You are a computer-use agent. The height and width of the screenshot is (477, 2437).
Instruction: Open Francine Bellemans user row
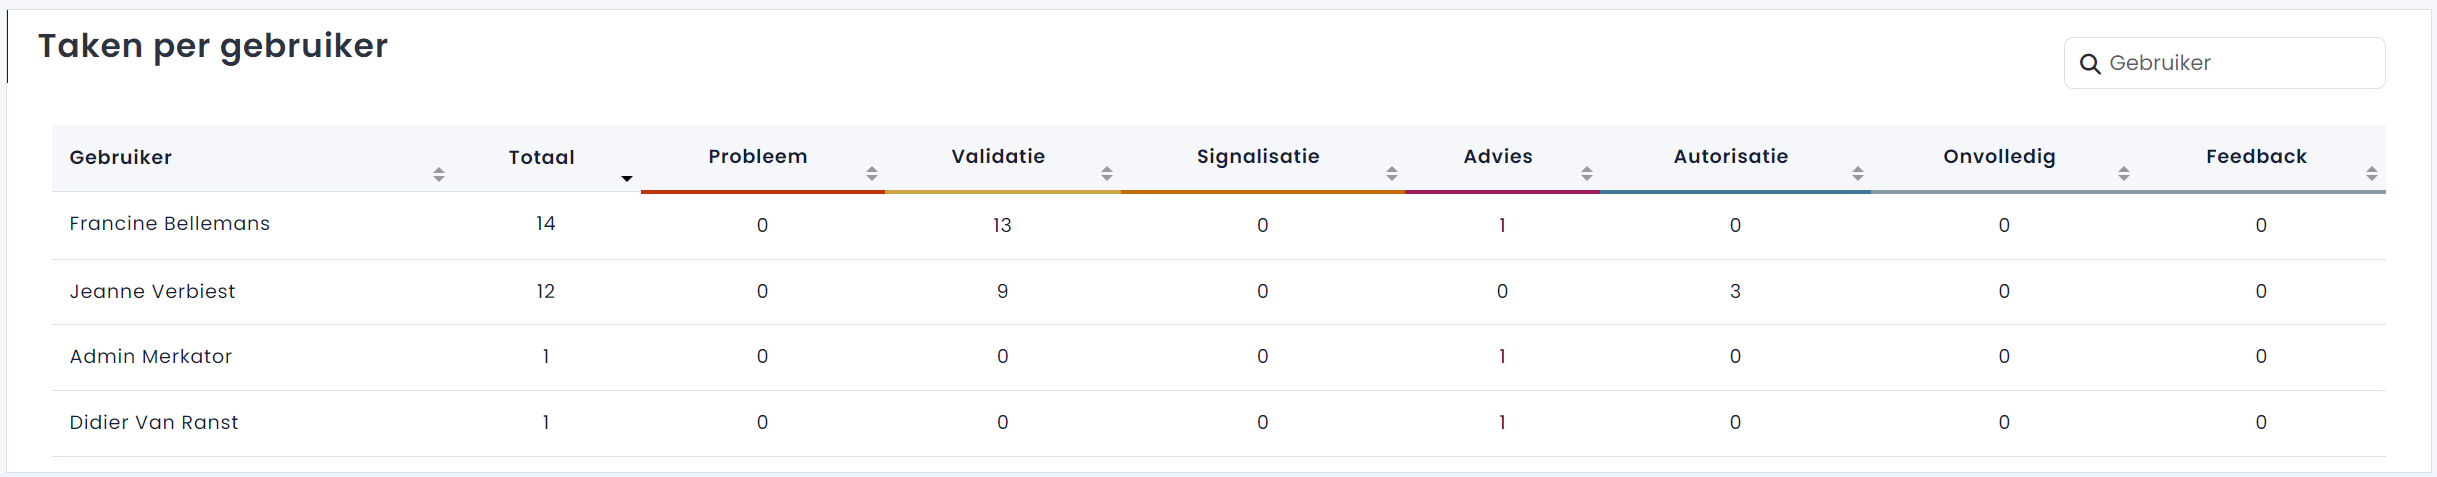pos(170,224)
